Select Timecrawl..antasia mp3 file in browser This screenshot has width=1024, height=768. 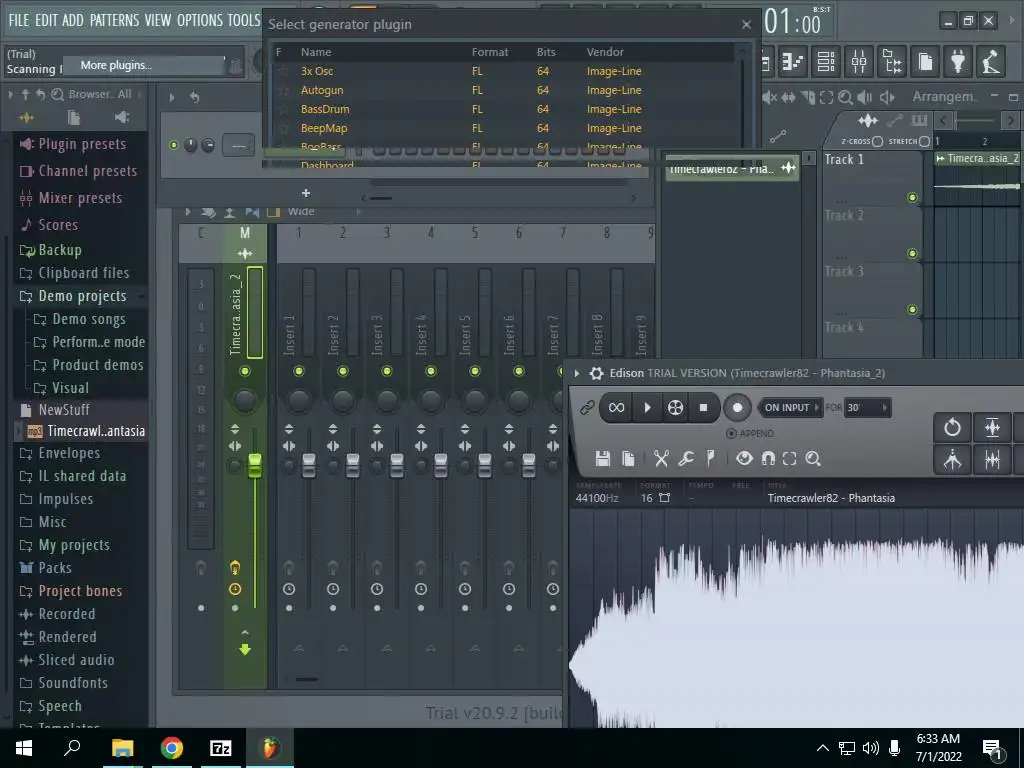coord(86,431)
